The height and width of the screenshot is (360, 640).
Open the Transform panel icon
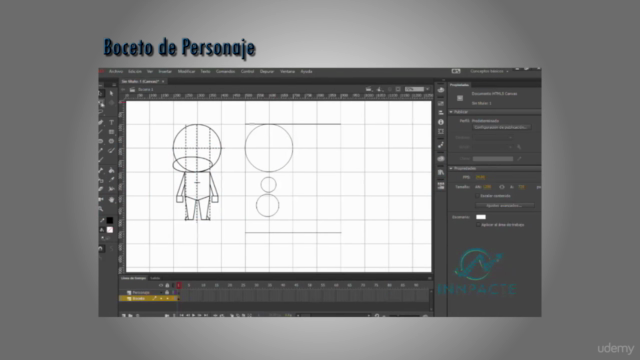coord(441,131)
